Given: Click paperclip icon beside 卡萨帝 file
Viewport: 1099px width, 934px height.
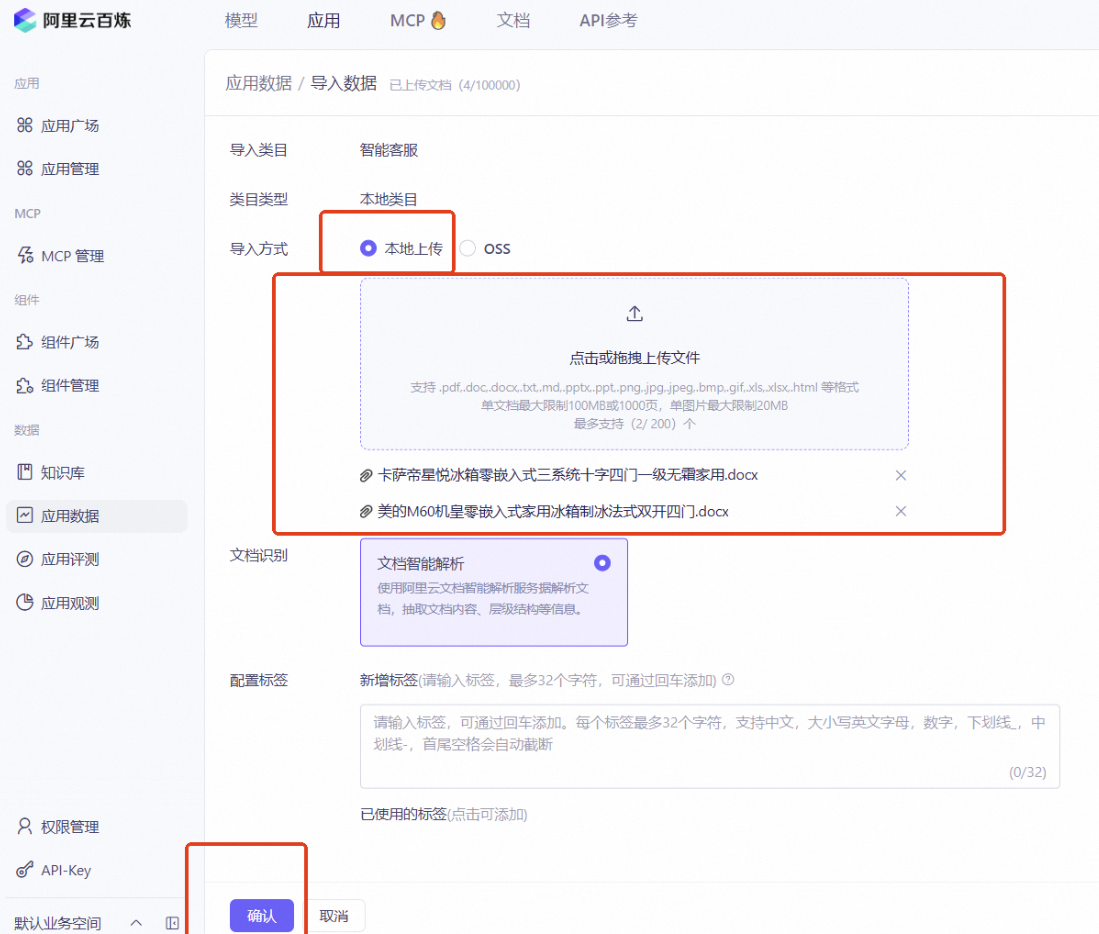Looking at the screenshot, I should (x=366, y=476).
